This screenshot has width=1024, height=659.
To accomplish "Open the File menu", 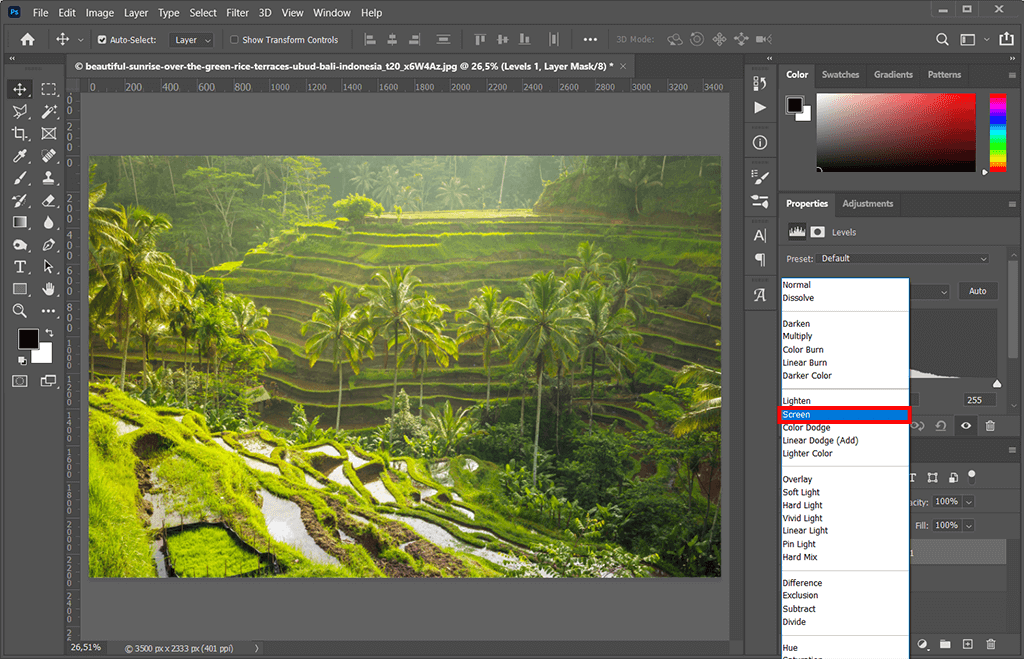I will 40,12.
